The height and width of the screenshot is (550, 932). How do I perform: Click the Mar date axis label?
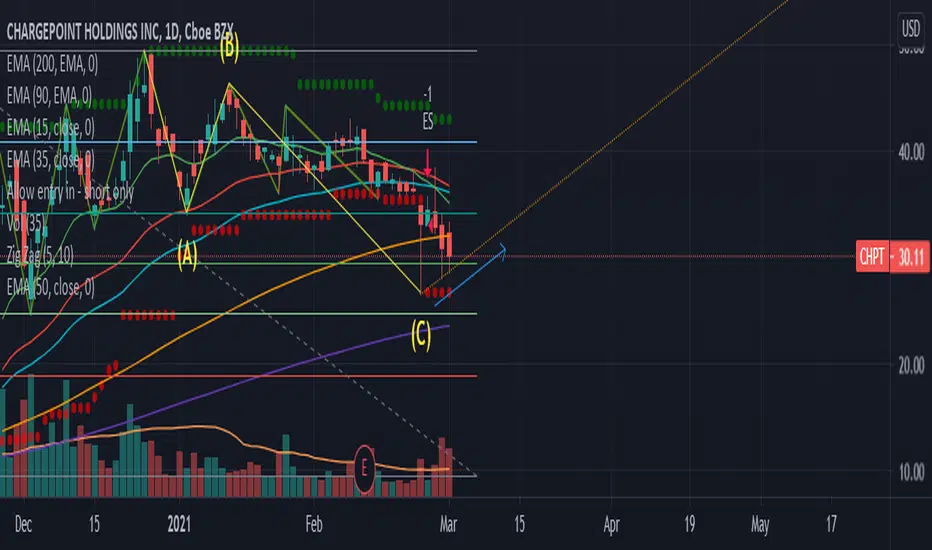448,524
